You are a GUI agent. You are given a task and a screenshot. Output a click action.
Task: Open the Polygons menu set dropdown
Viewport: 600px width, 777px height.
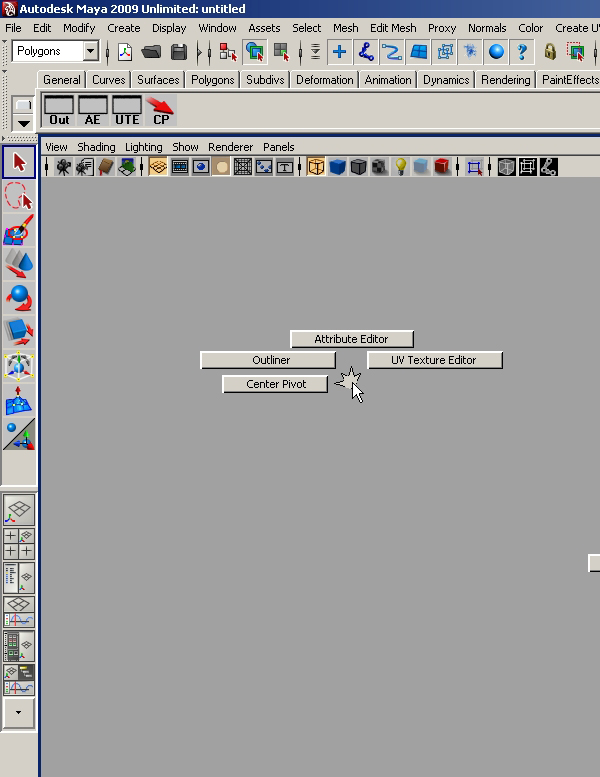tap(91, 51)
